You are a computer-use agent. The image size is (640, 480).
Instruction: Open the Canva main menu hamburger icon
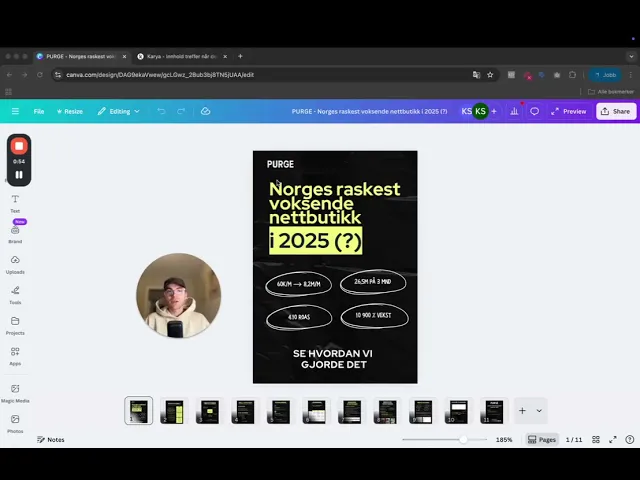(15, 111)
